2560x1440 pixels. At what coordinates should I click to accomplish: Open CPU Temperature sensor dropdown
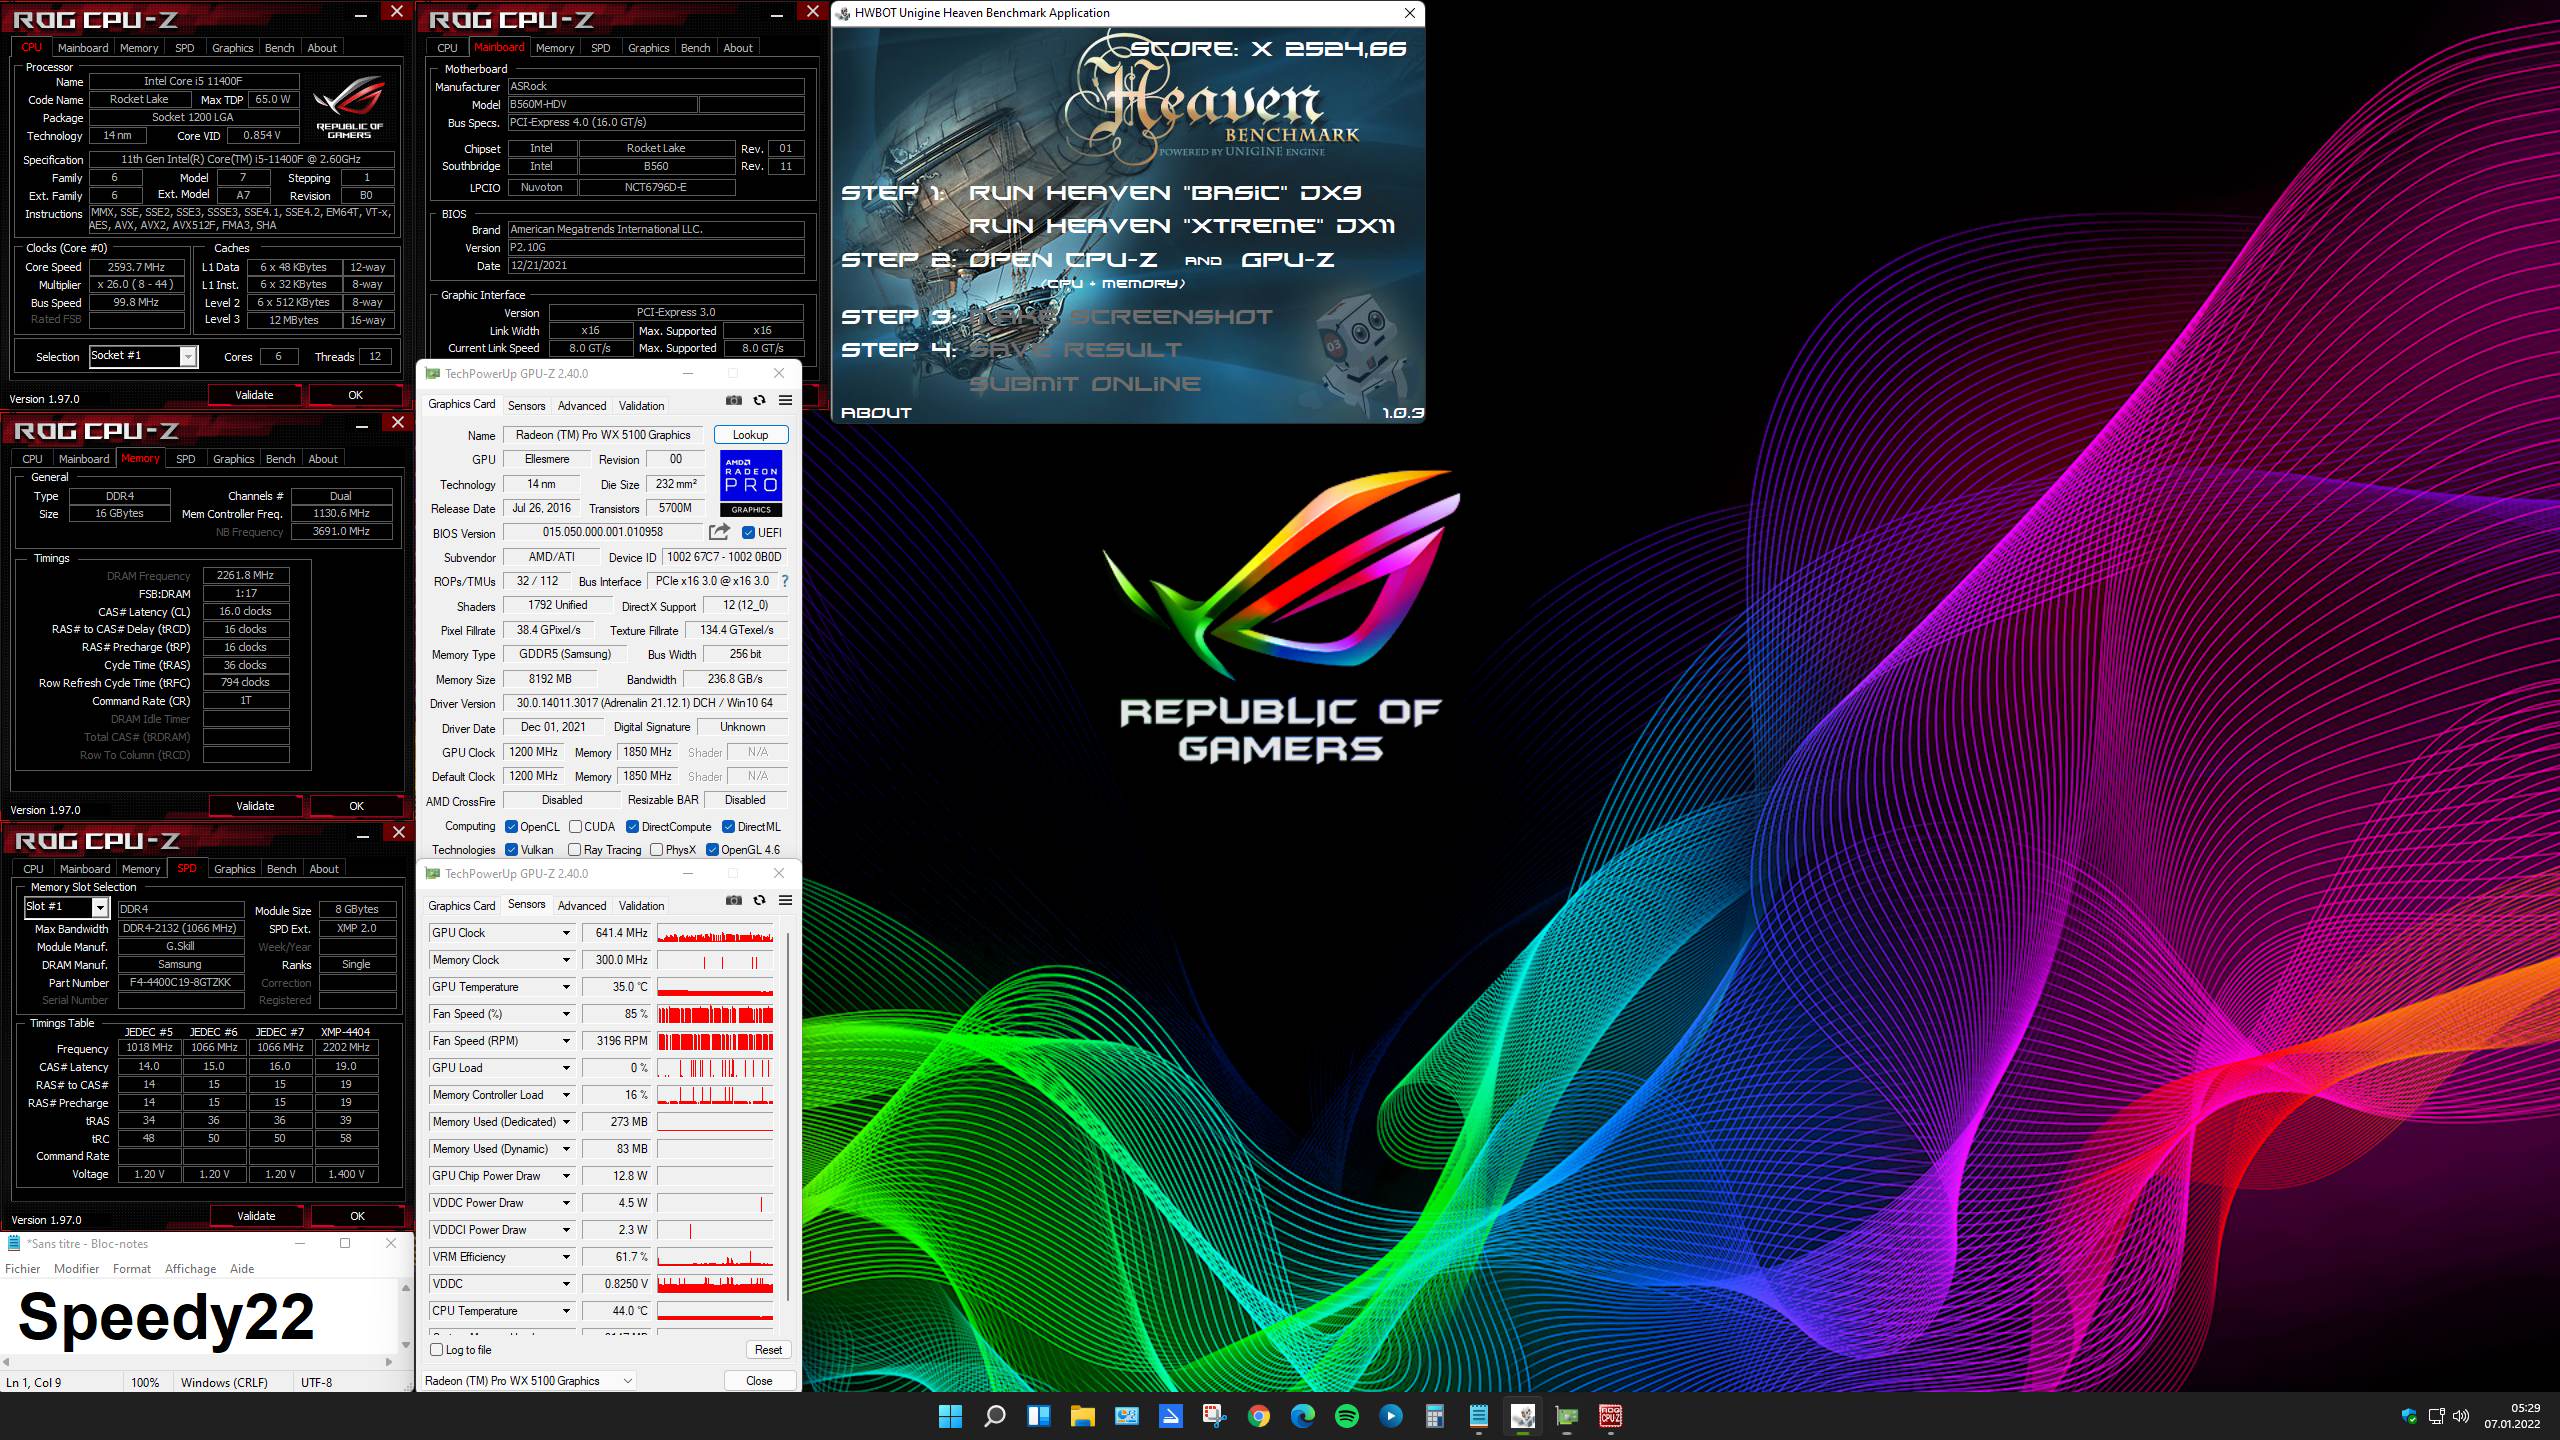point(566,1311)
